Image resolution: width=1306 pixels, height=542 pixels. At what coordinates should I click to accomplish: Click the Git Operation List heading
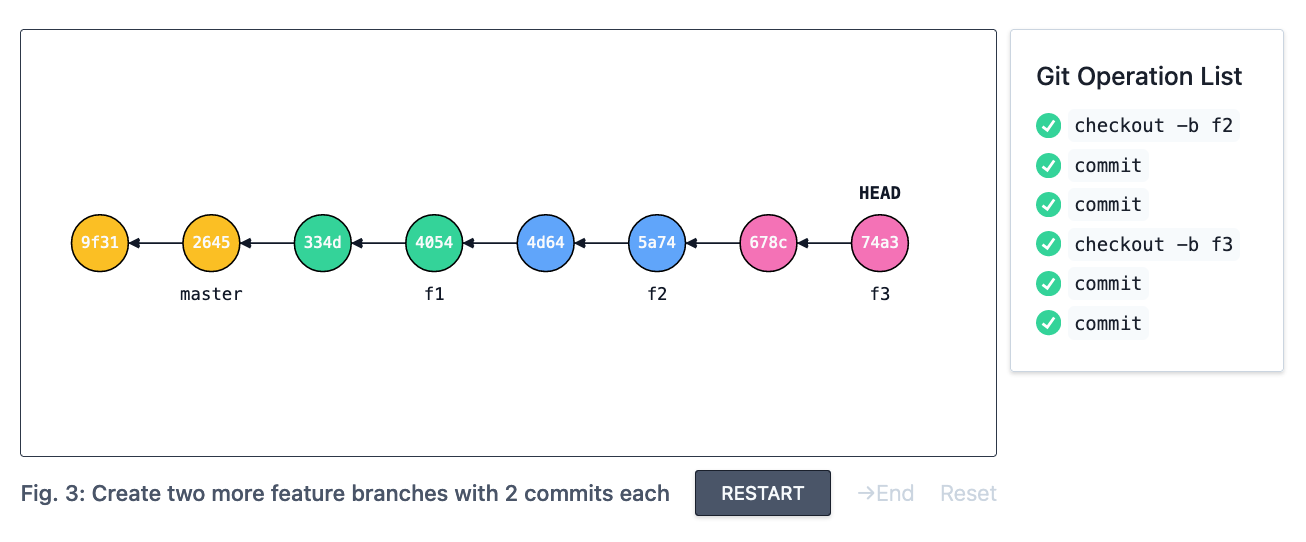tap(1139, 77)
